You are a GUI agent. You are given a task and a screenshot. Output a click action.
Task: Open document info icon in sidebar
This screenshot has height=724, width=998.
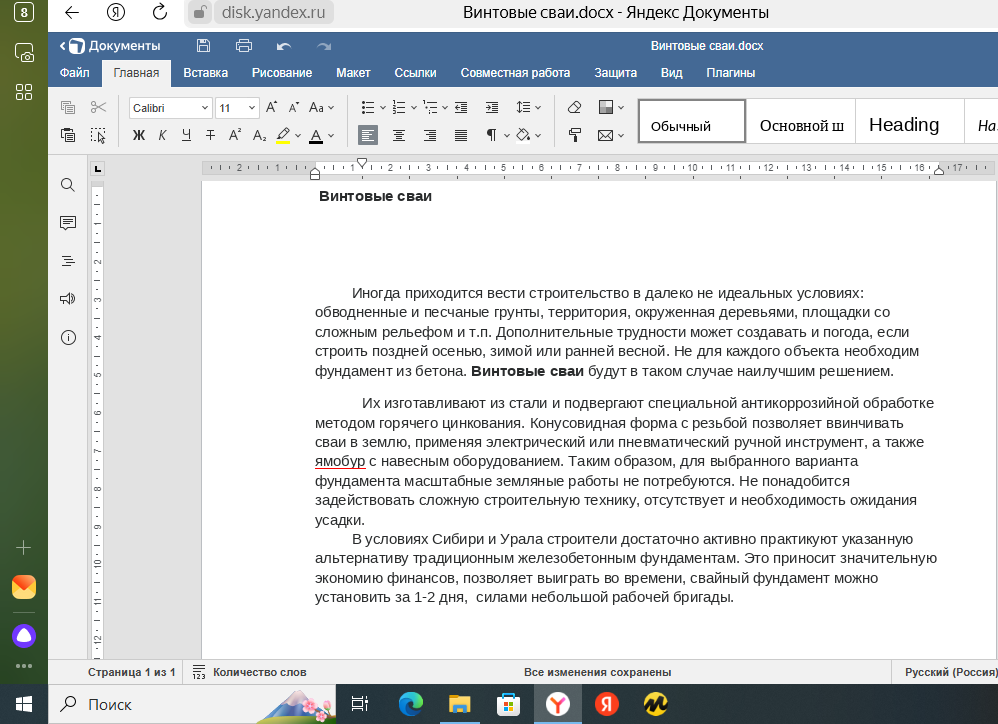68,337
